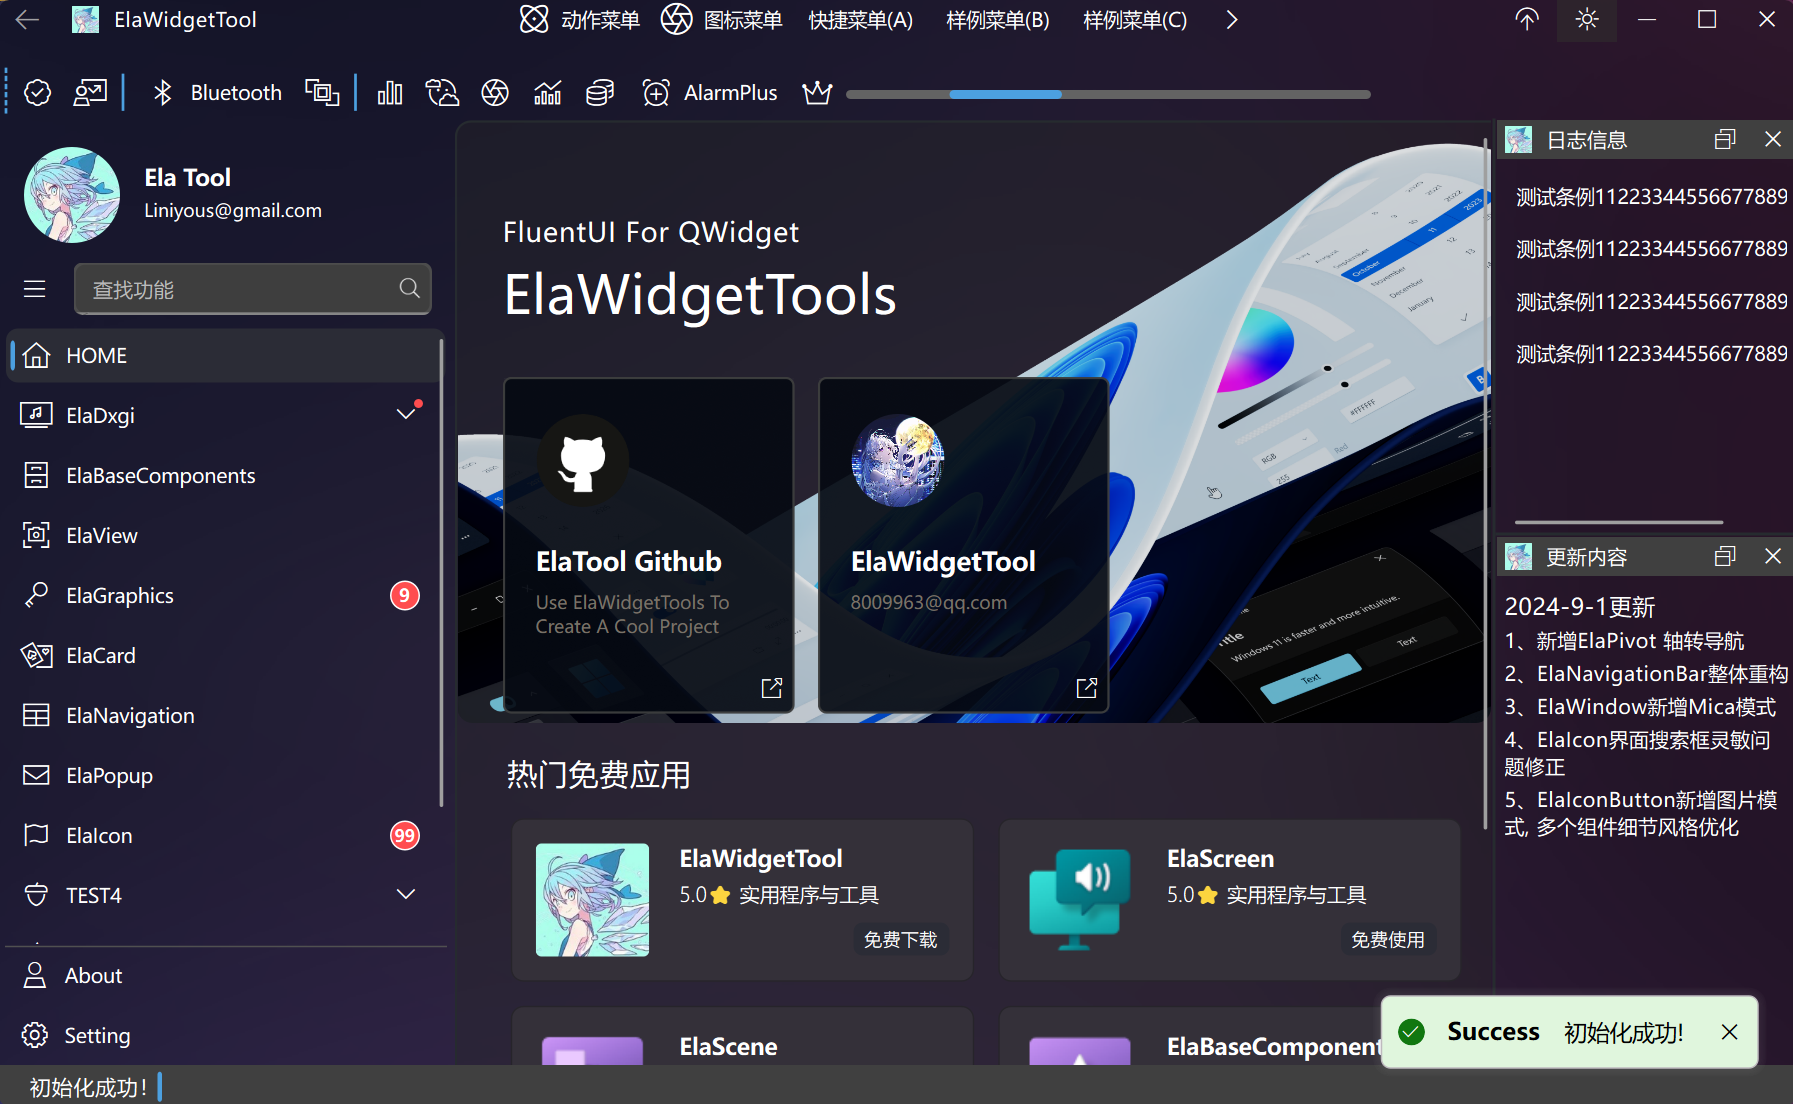
Task: Click the line-and-bar chart toolbar icon
Action: [548, 93]
